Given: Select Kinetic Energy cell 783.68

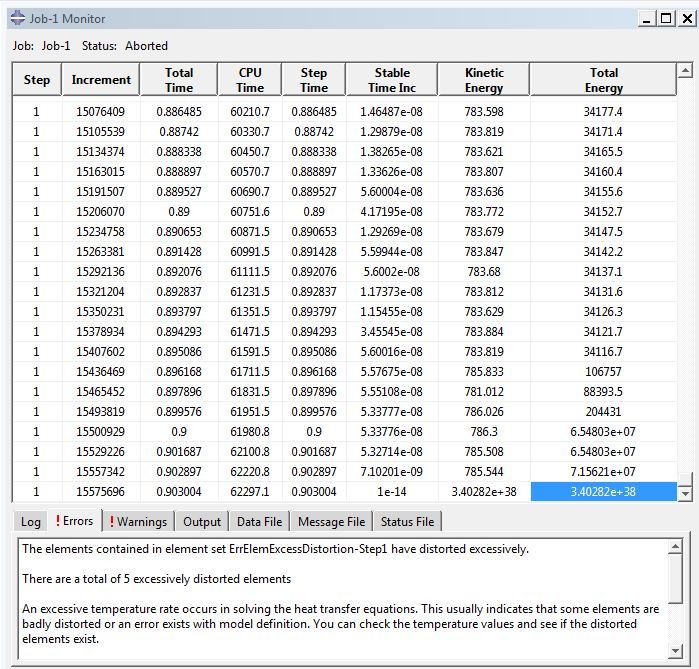Looking at the screenshot, I should (x=484, y=271).
